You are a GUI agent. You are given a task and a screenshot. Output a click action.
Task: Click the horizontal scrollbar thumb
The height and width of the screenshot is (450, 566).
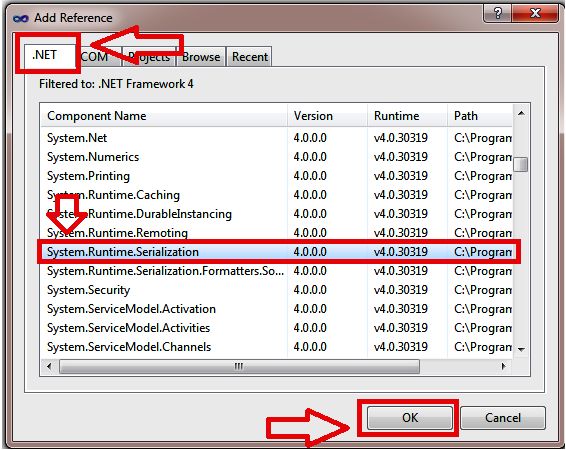click(239, 367)
